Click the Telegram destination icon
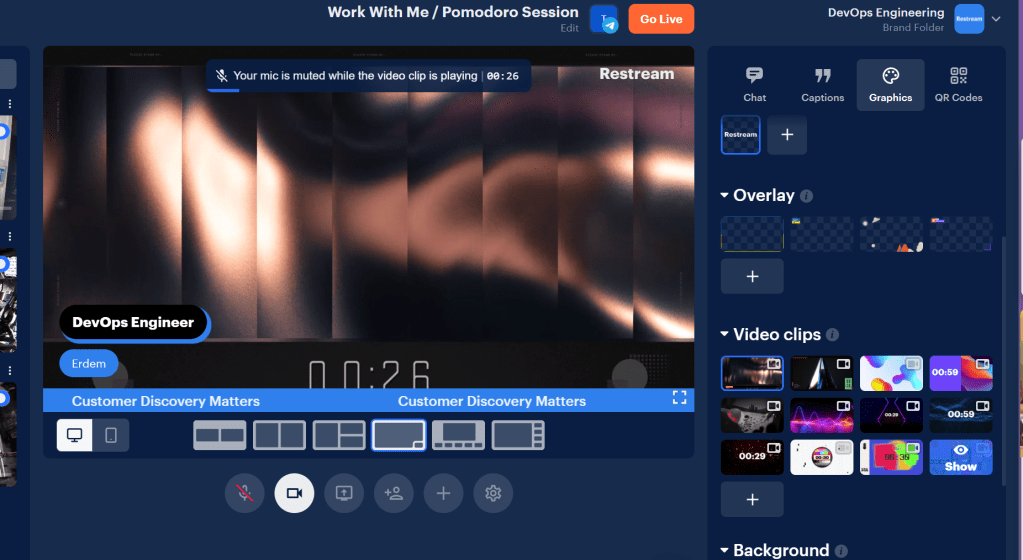 (604, 19)
